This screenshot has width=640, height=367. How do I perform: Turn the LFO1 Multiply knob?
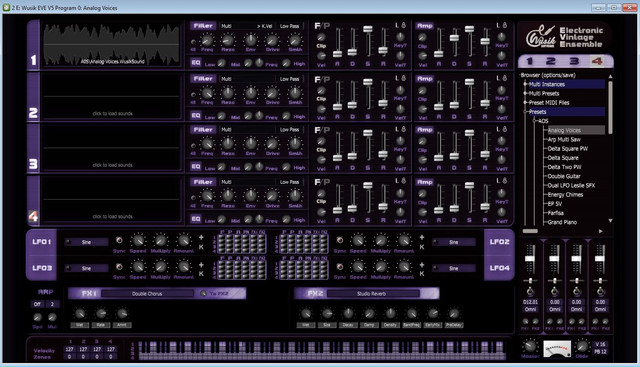pyautogui.click(x=160, y=241)
